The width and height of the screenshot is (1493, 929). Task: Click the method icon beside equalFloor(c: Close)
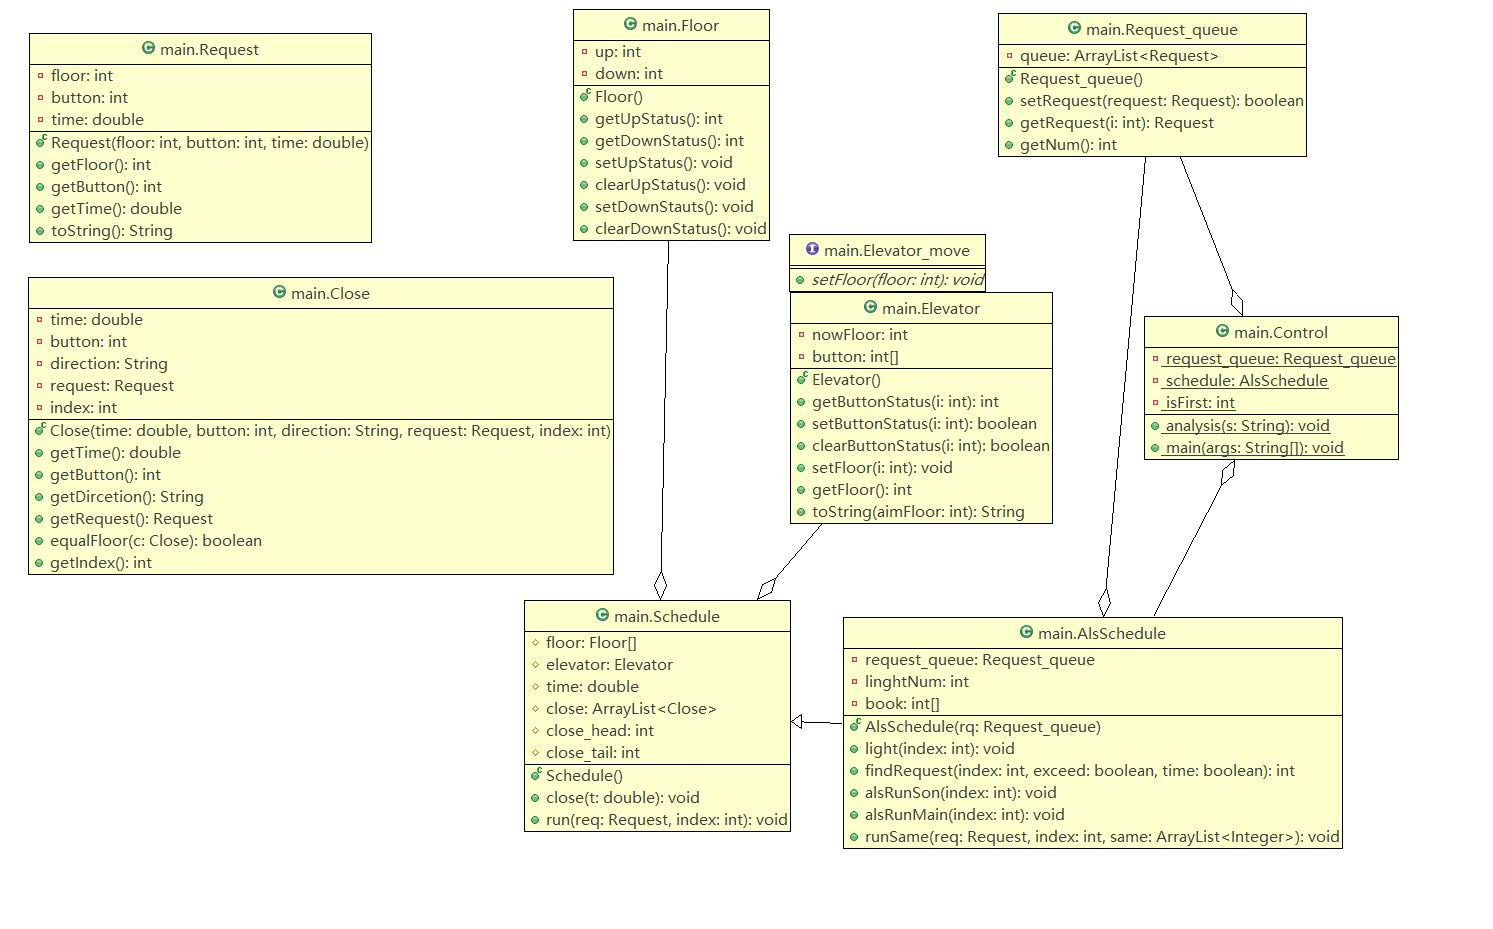click(40, 541)
